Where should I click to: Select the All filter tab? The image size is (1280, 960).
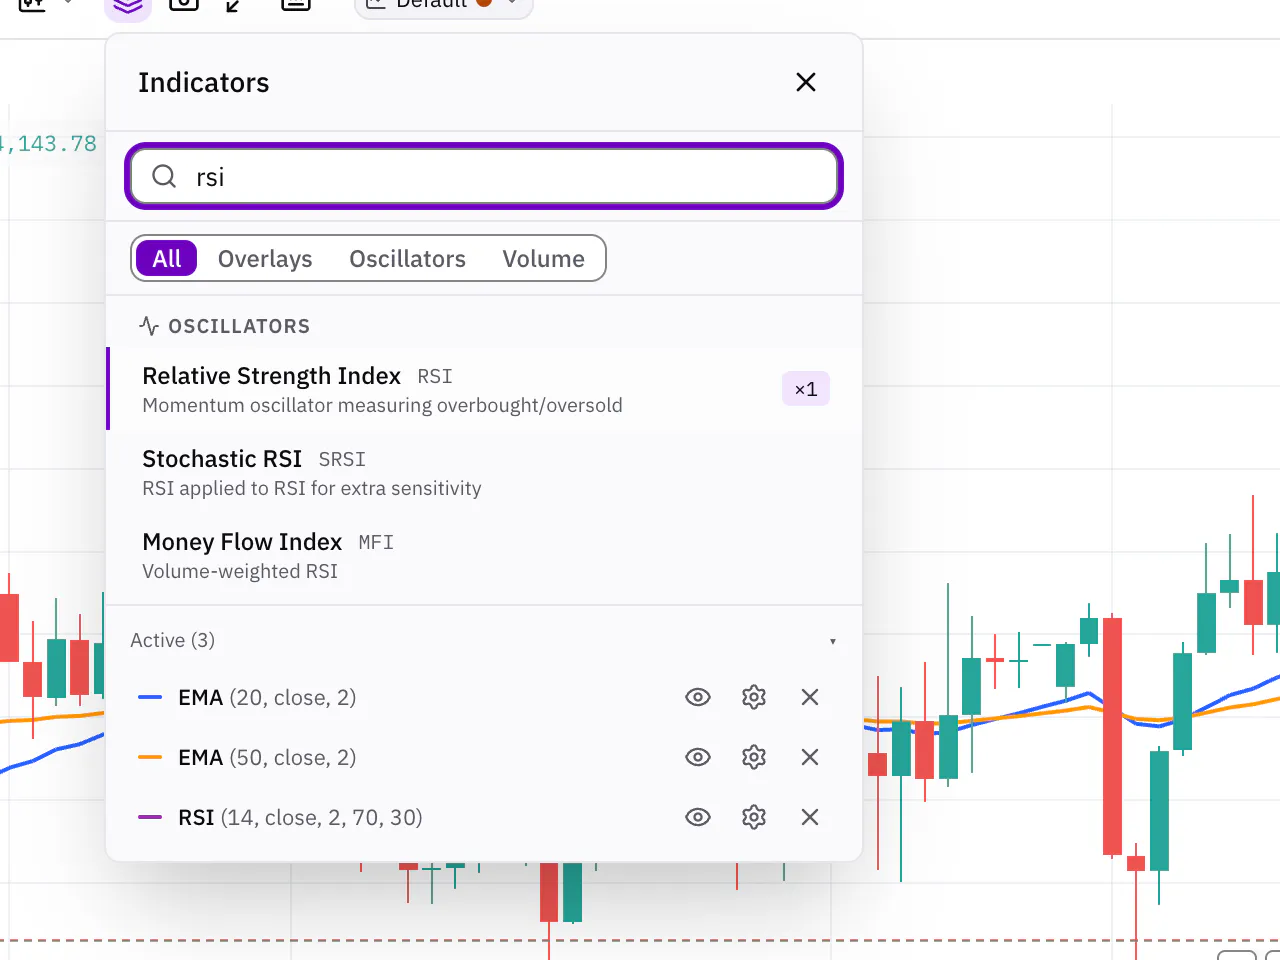click(167, 259)
